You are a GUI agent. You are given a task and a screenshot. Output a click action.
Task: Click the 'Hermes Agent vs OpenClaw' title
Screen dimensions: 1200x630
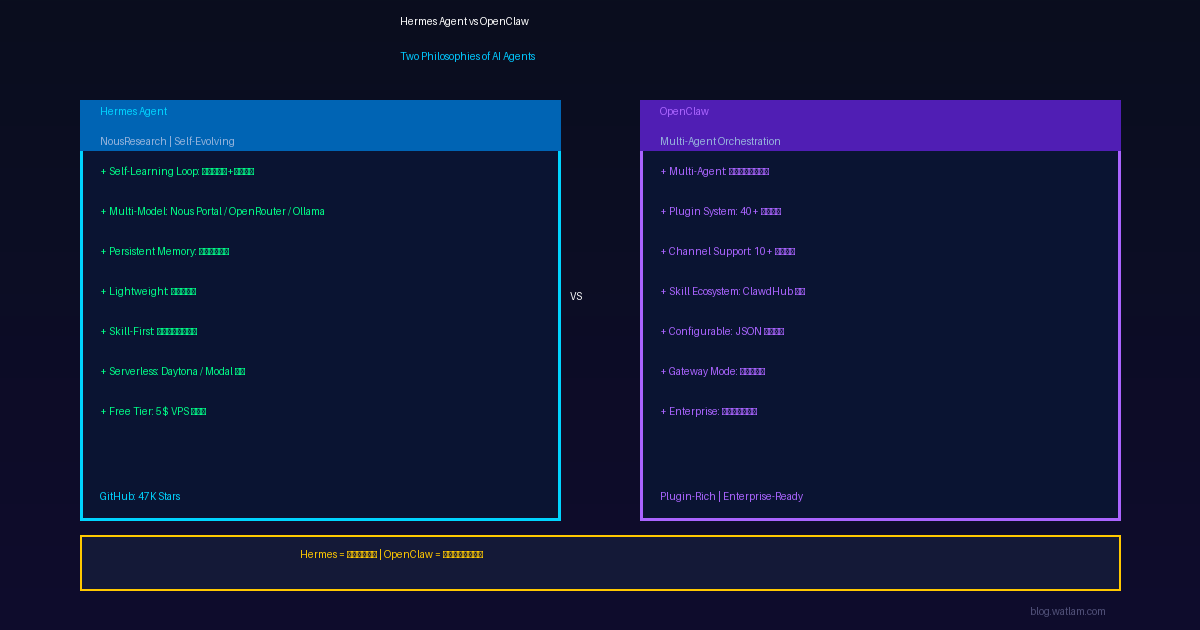click(464, 22)
